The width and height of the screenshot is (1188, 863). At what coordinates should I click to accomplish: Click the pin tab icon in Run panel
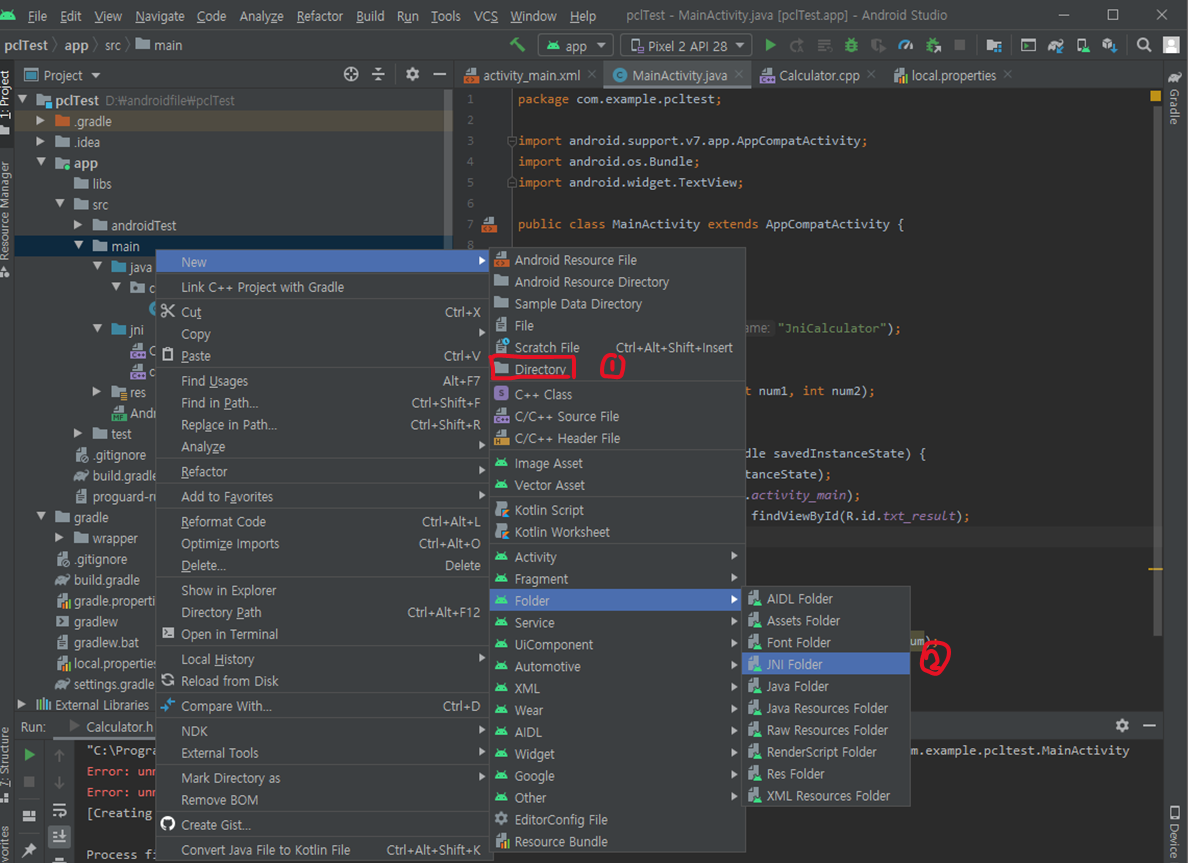coord(30,850)
